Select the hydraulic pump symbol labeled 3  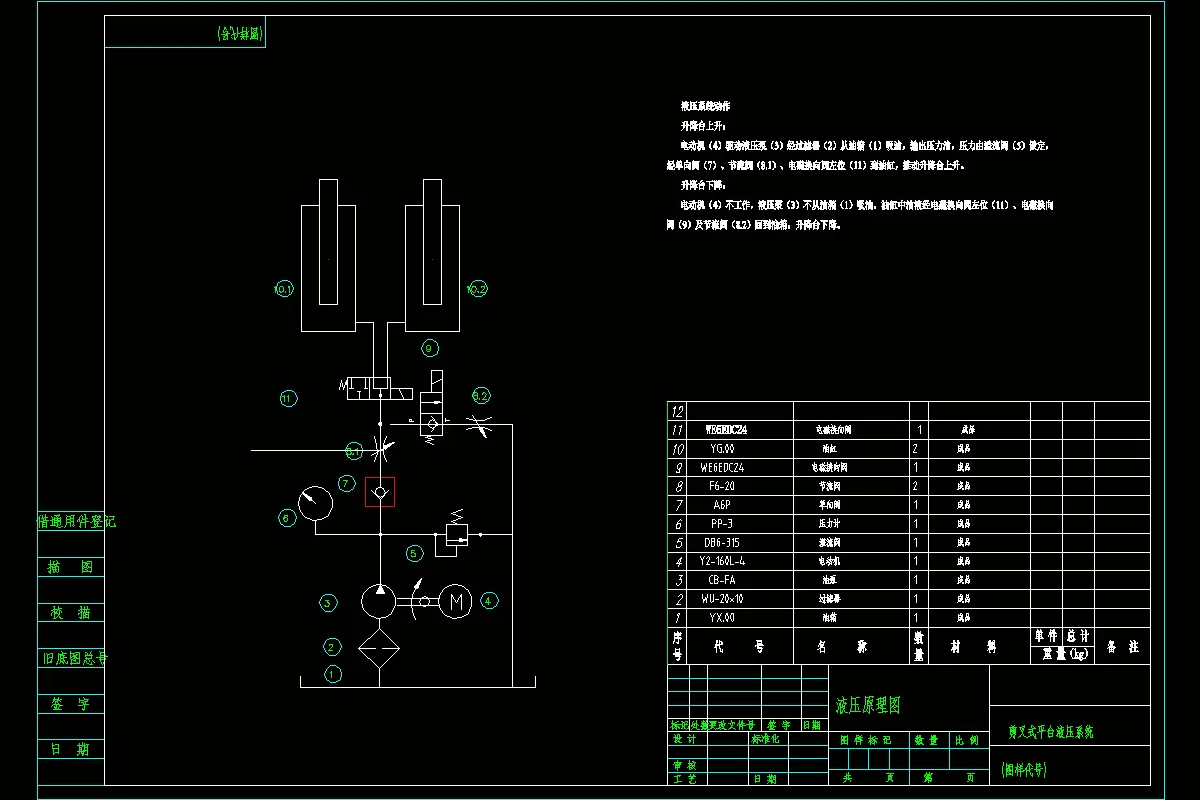379,601
